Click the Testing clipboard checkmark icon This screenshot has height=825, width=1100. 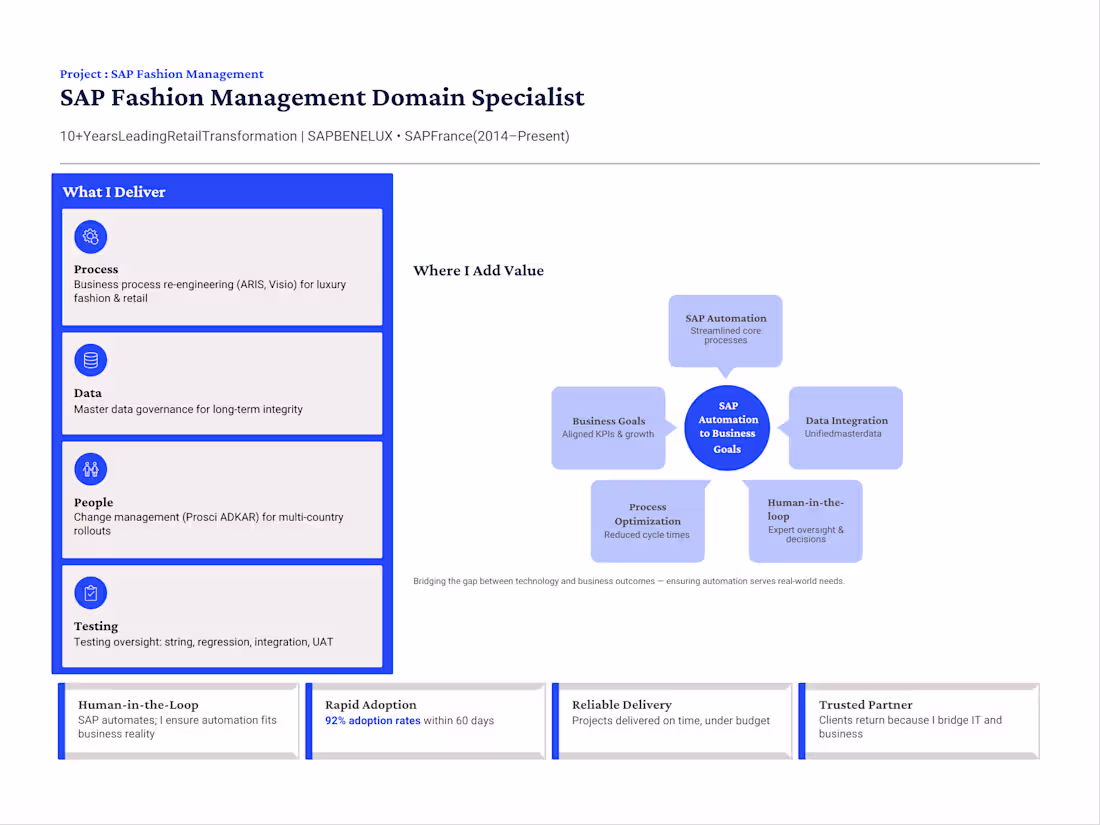coord(90,593)
